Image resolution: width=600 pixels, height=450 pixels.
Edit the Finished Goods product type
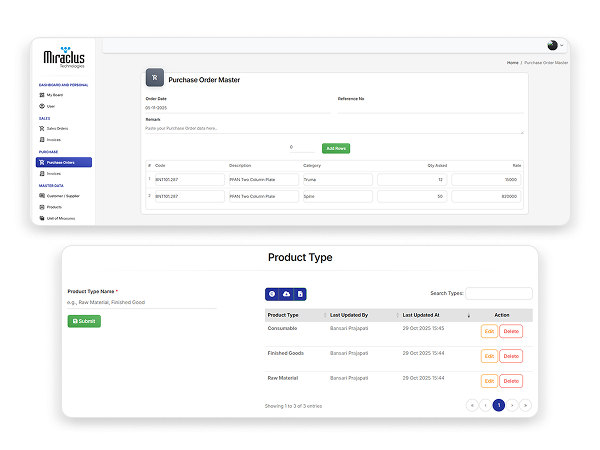[x=489, y=356]
